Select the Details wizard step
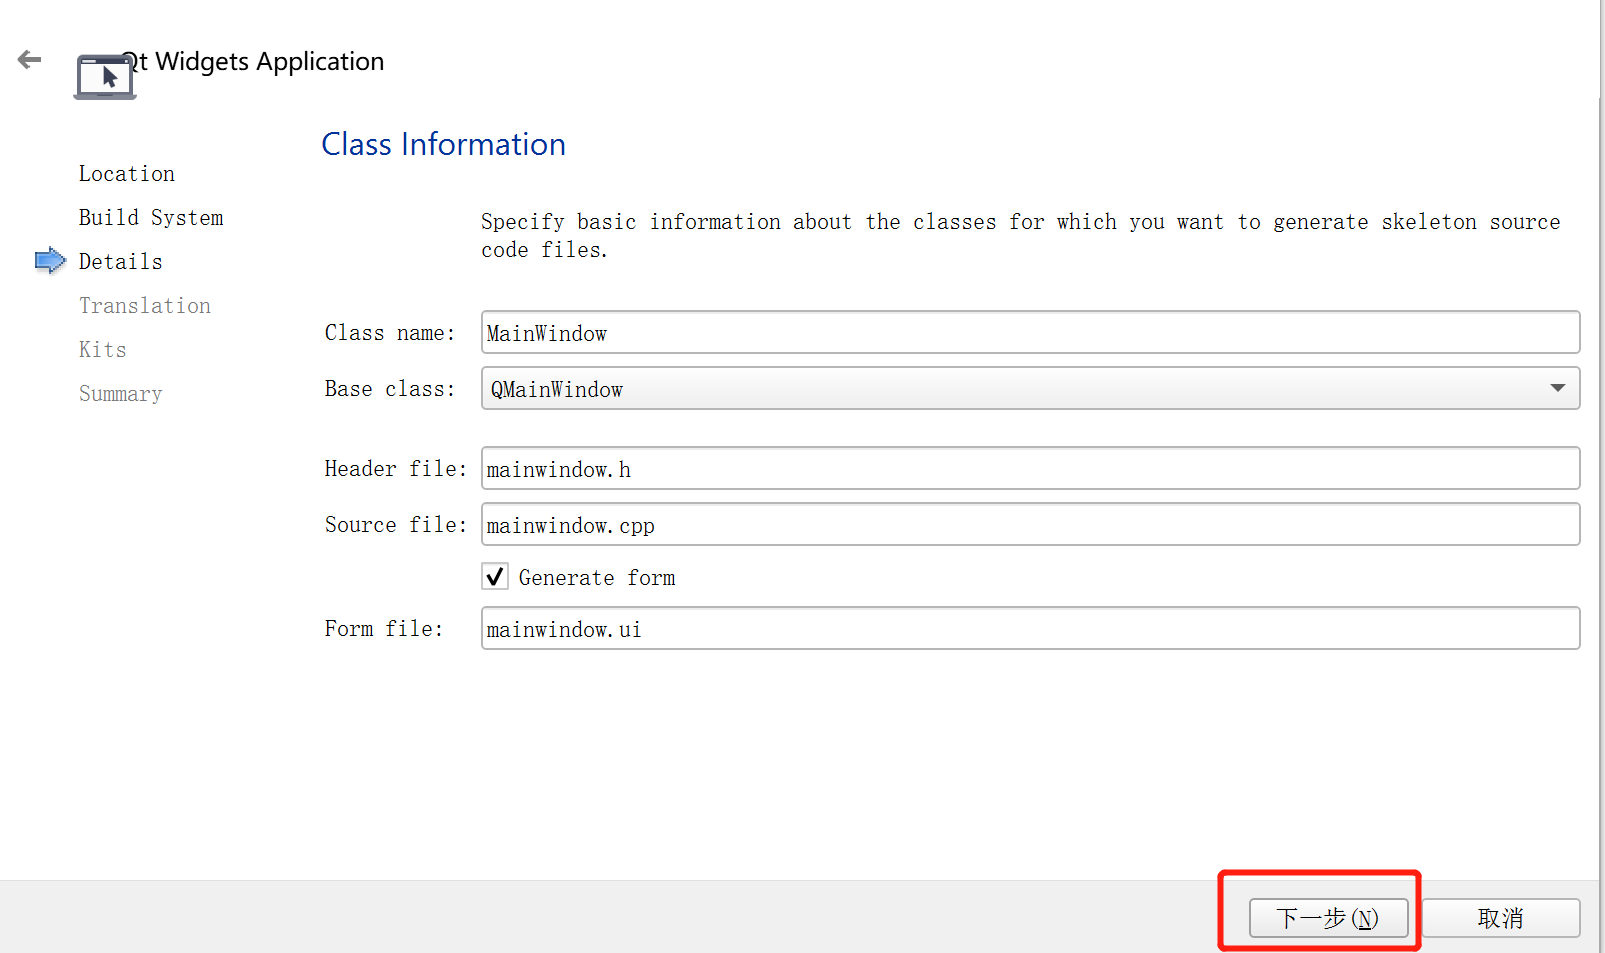This screenshot has width=1605, height=953. pos(121,262)
